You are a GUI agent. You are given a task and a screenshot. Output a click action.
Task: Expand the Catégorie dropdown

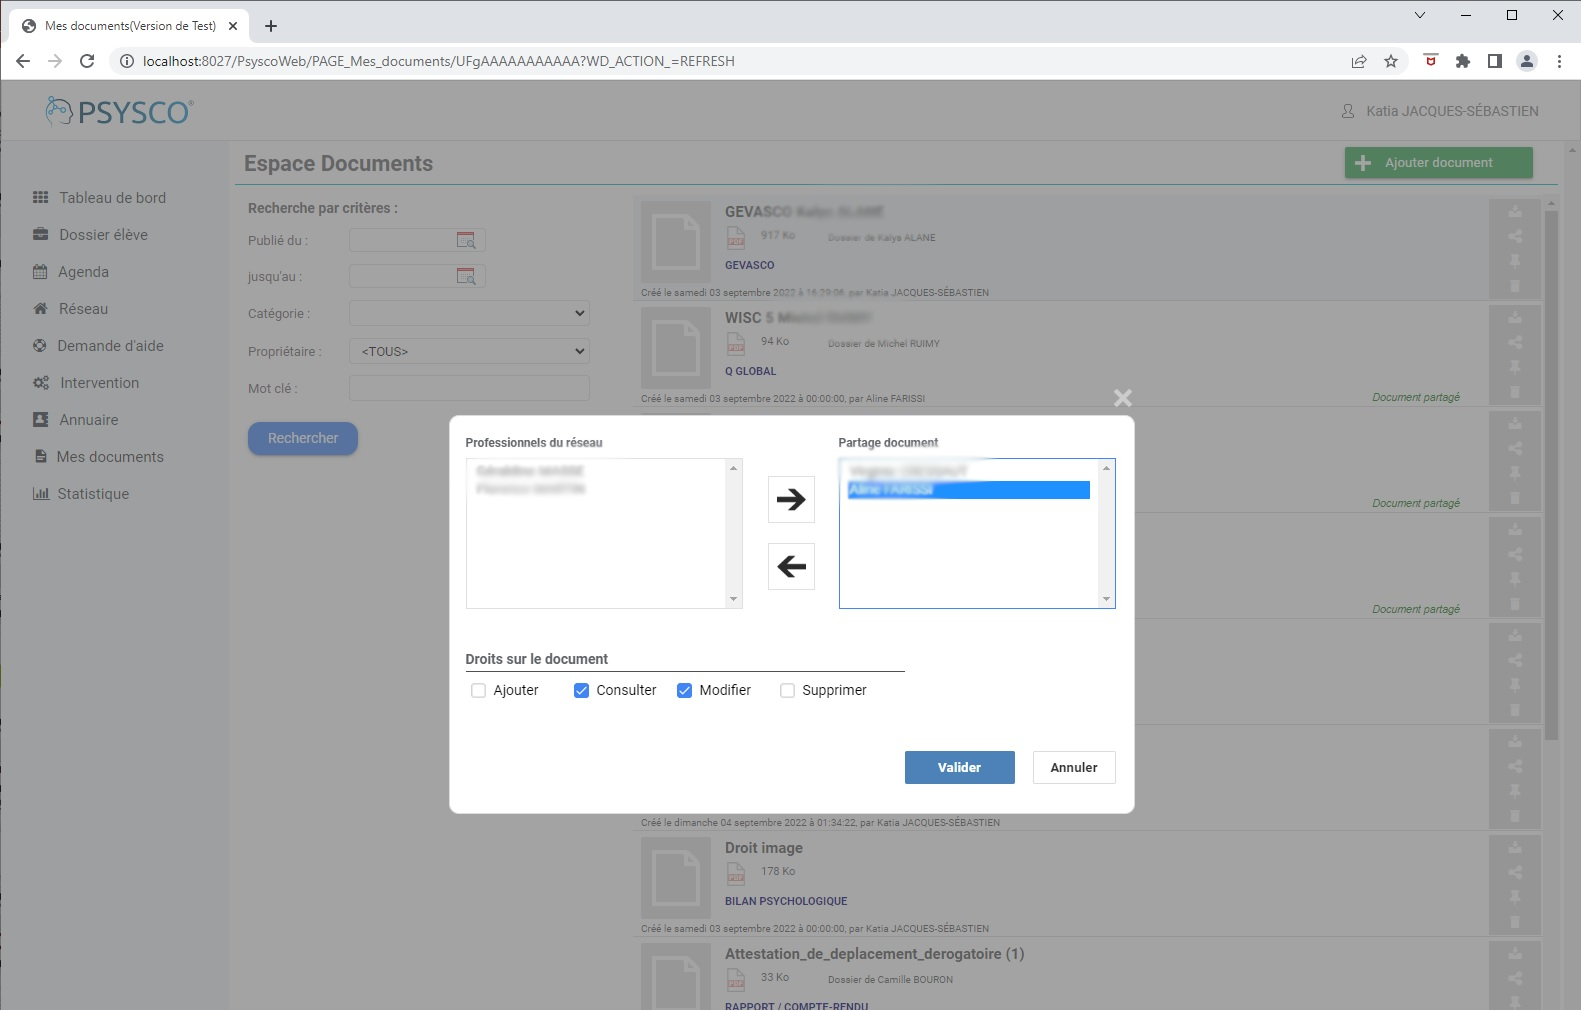(469, 314)
